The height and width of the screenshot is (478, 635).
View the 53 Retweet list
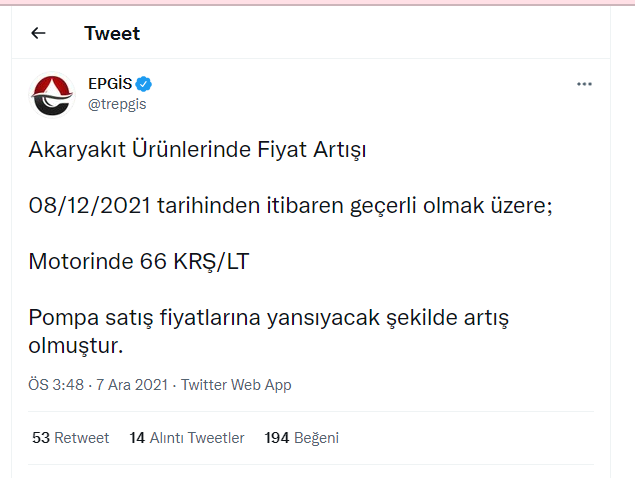(x=70, y=438)
